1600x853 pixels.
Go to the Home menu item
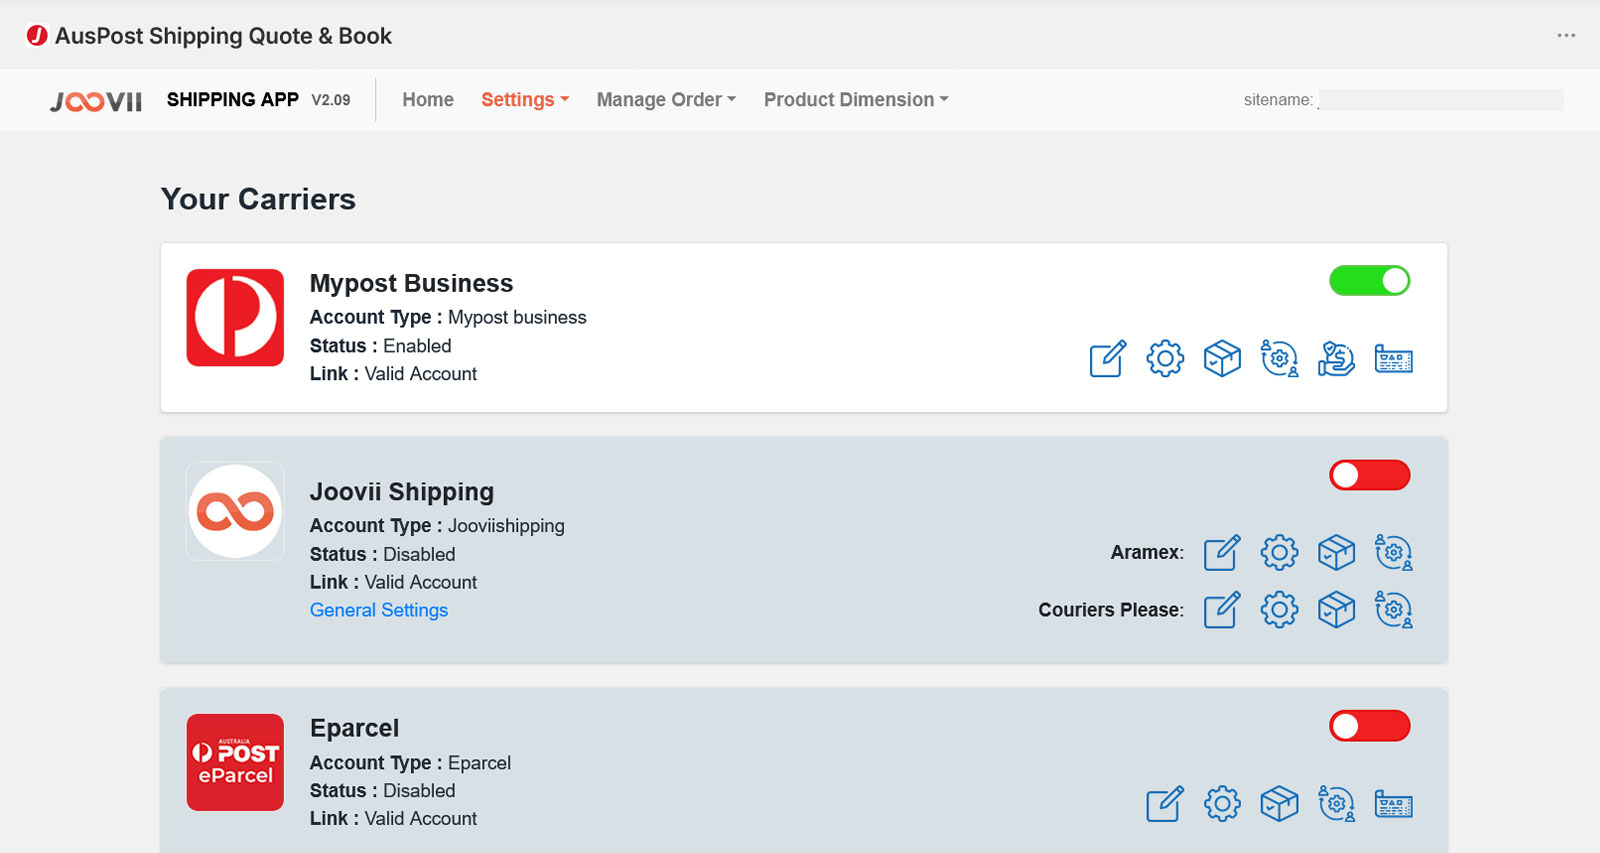point(428,100)
